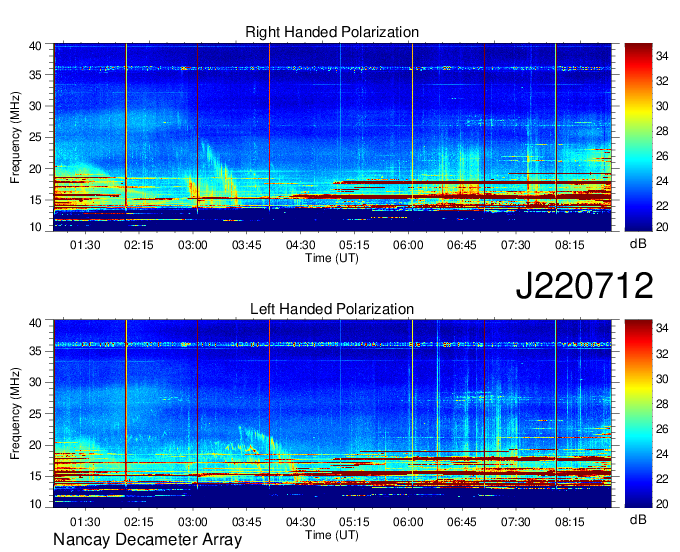Click the 40 MHz tick of the Right Handed plot
Screen dimensions: 680x552
pyautogui.click(x=35, y=46)
